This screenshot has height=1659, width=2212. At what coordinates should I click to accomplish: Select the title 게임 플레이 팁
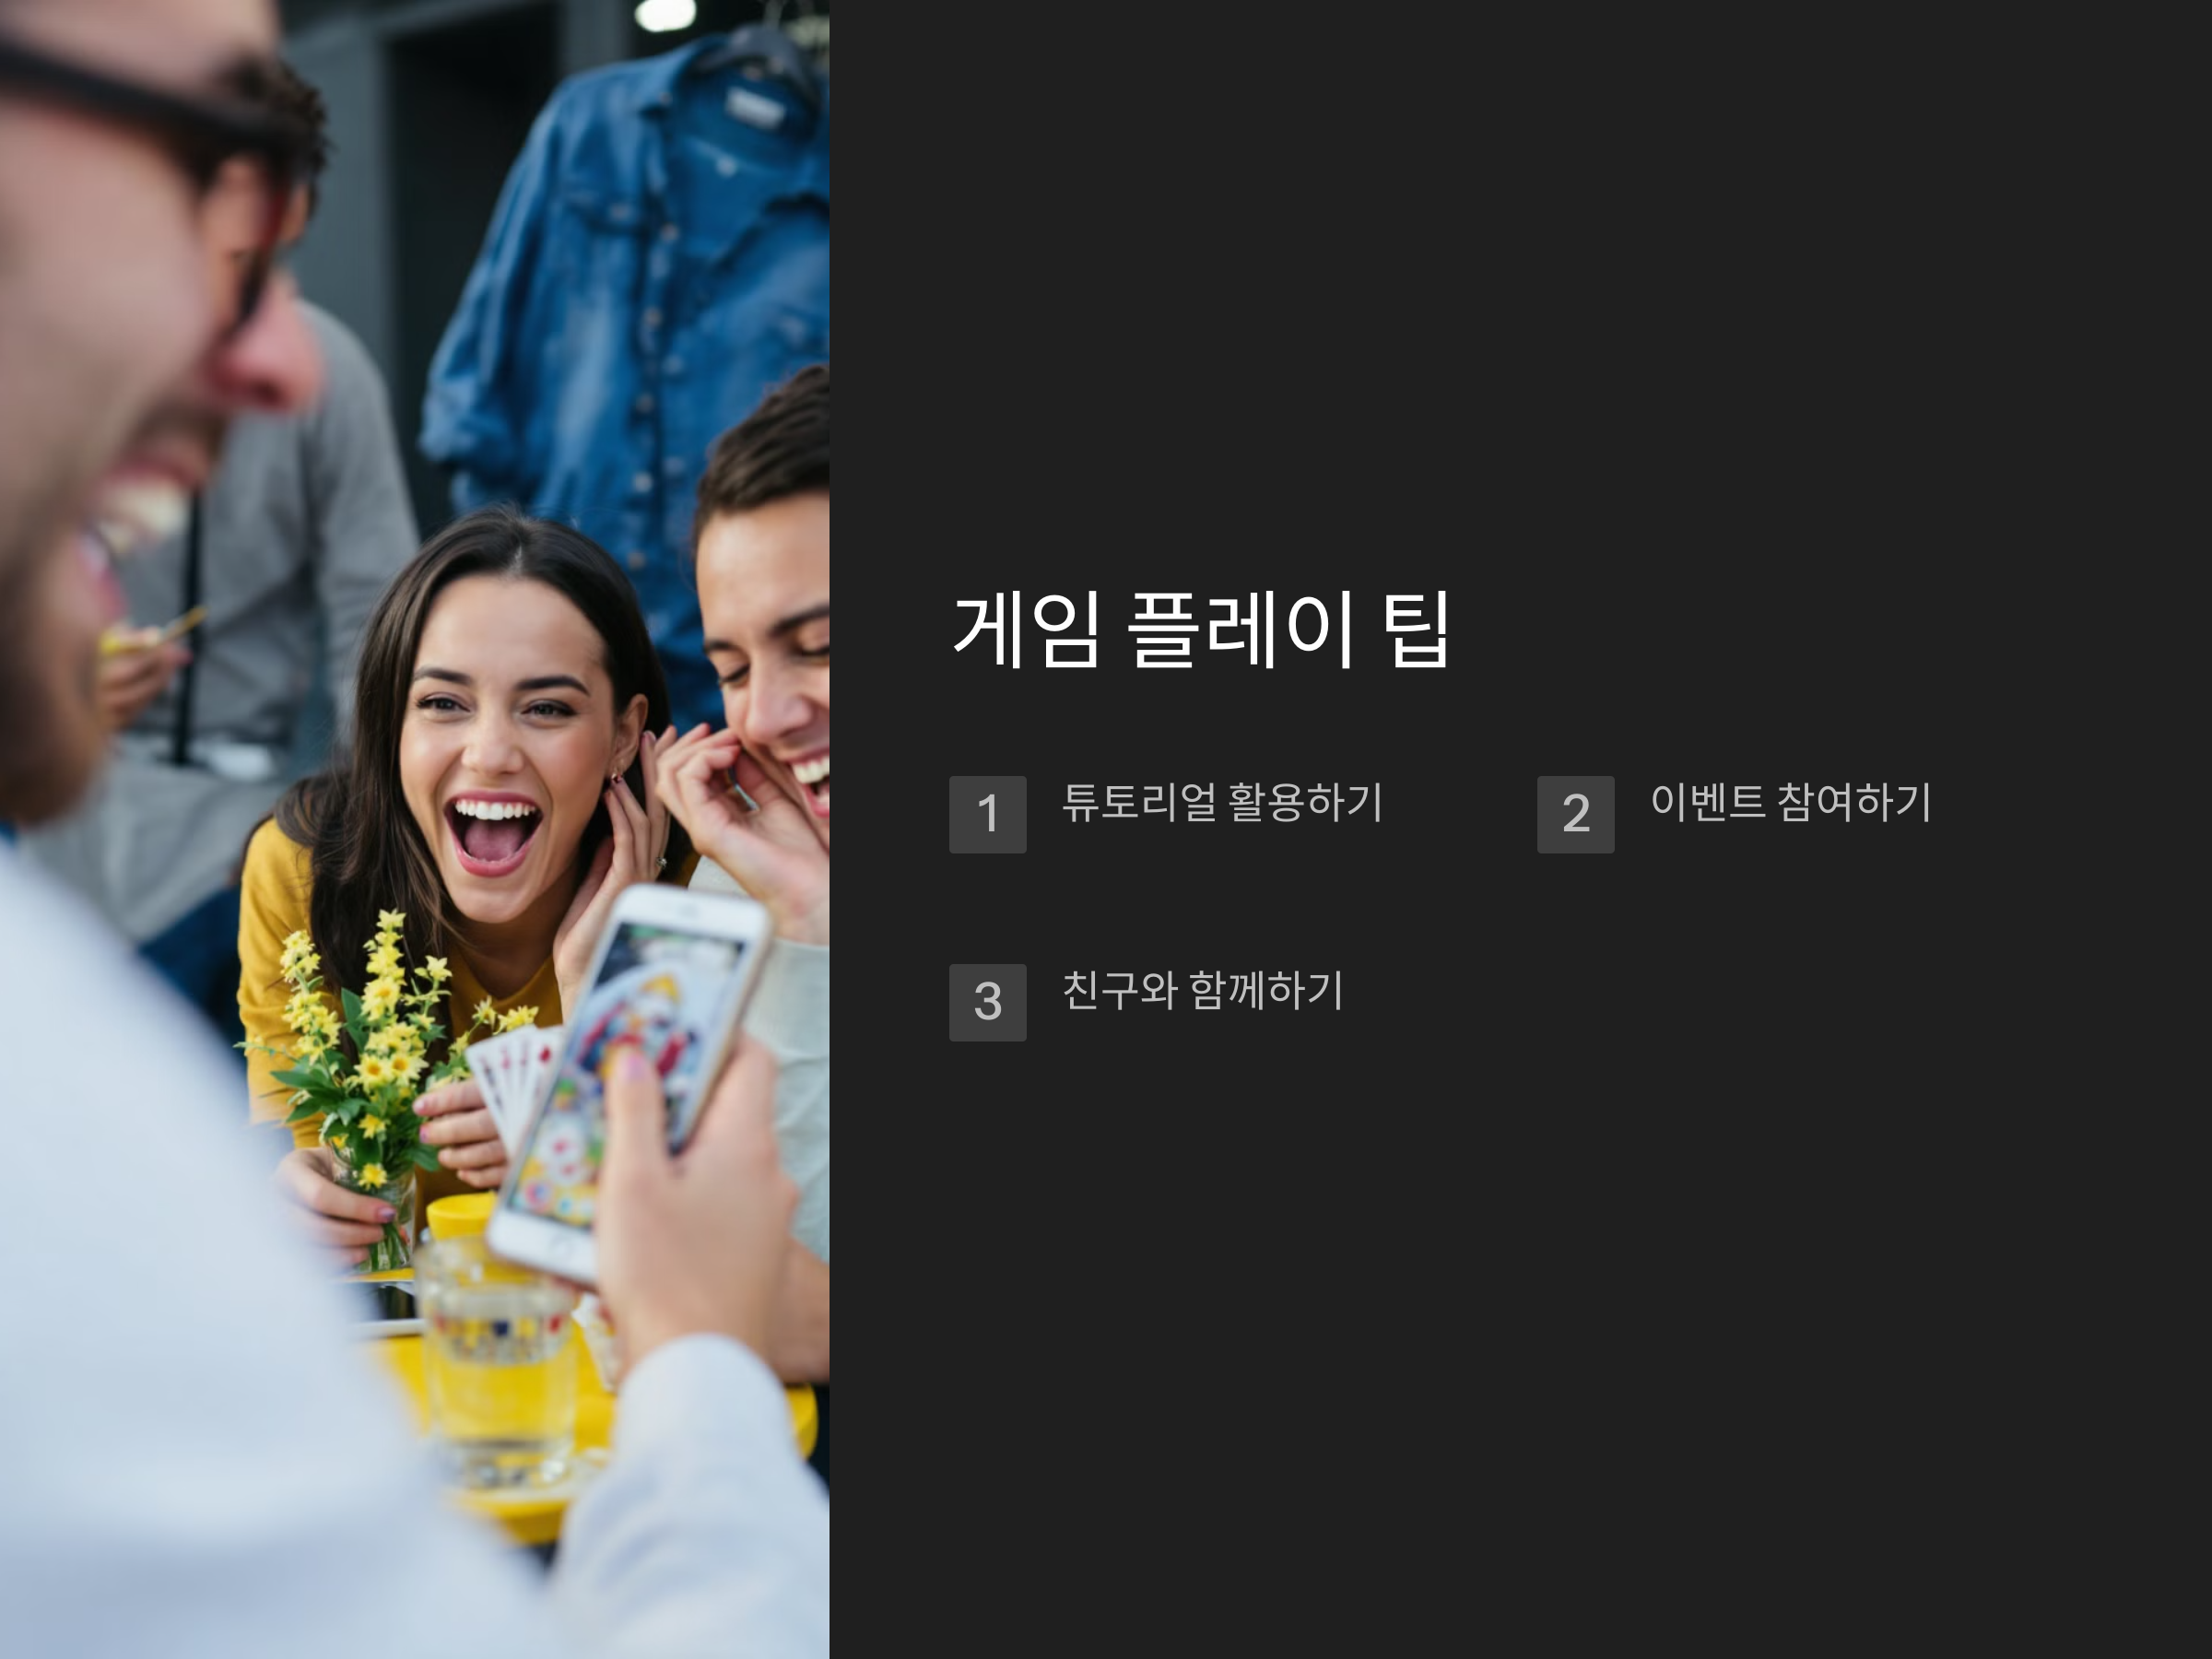(1200, 630)
